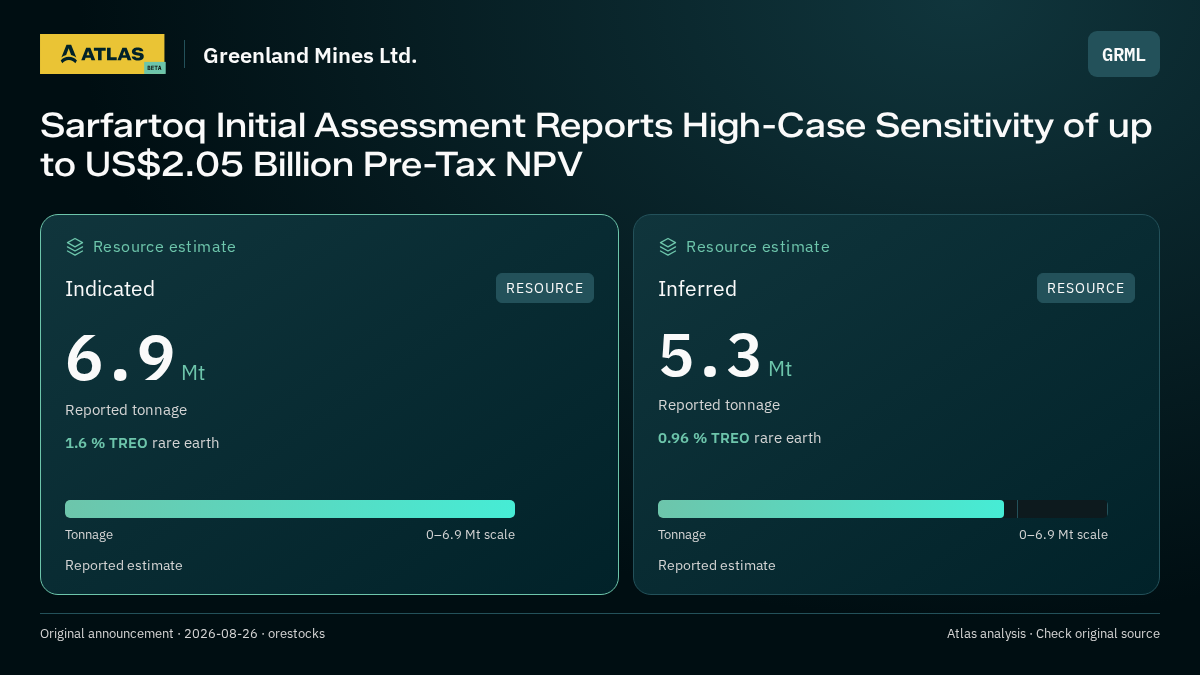Click the Indicated category label
Image resolution: width=1200 pixels, height=675 pixels.
110,289
